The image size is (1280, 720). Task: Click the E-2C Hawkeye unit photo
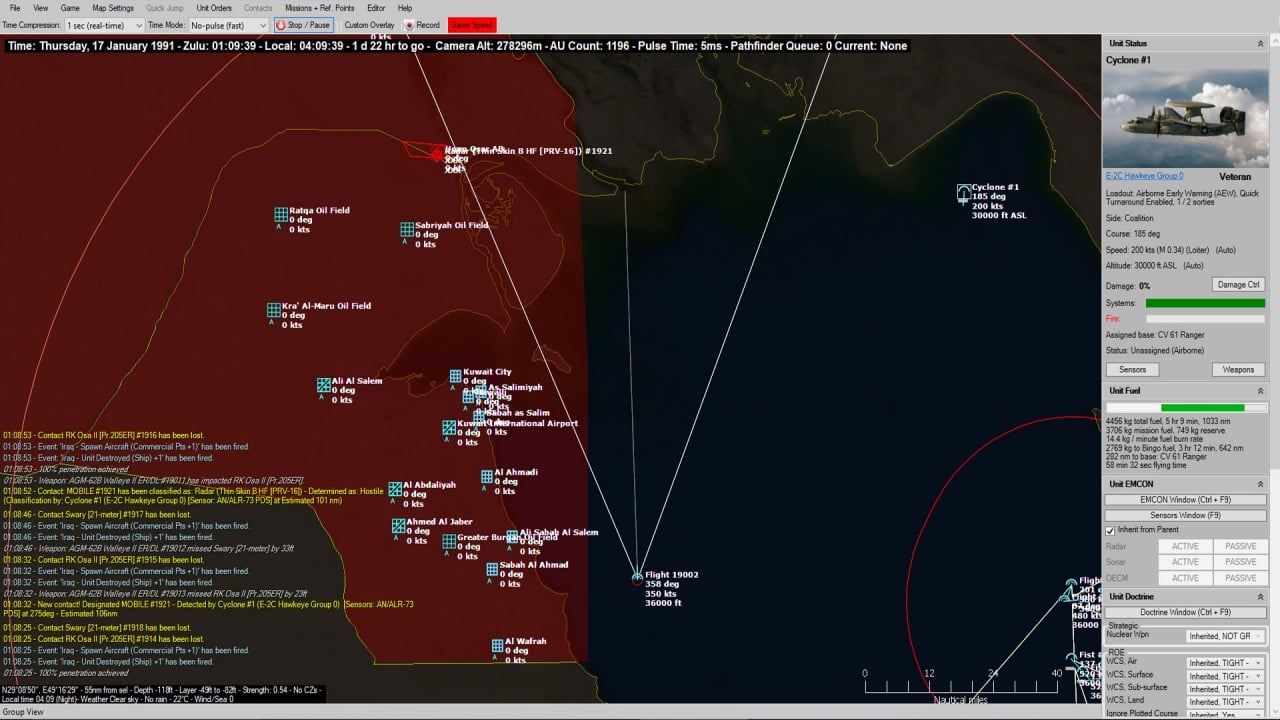pos(1185,118)
